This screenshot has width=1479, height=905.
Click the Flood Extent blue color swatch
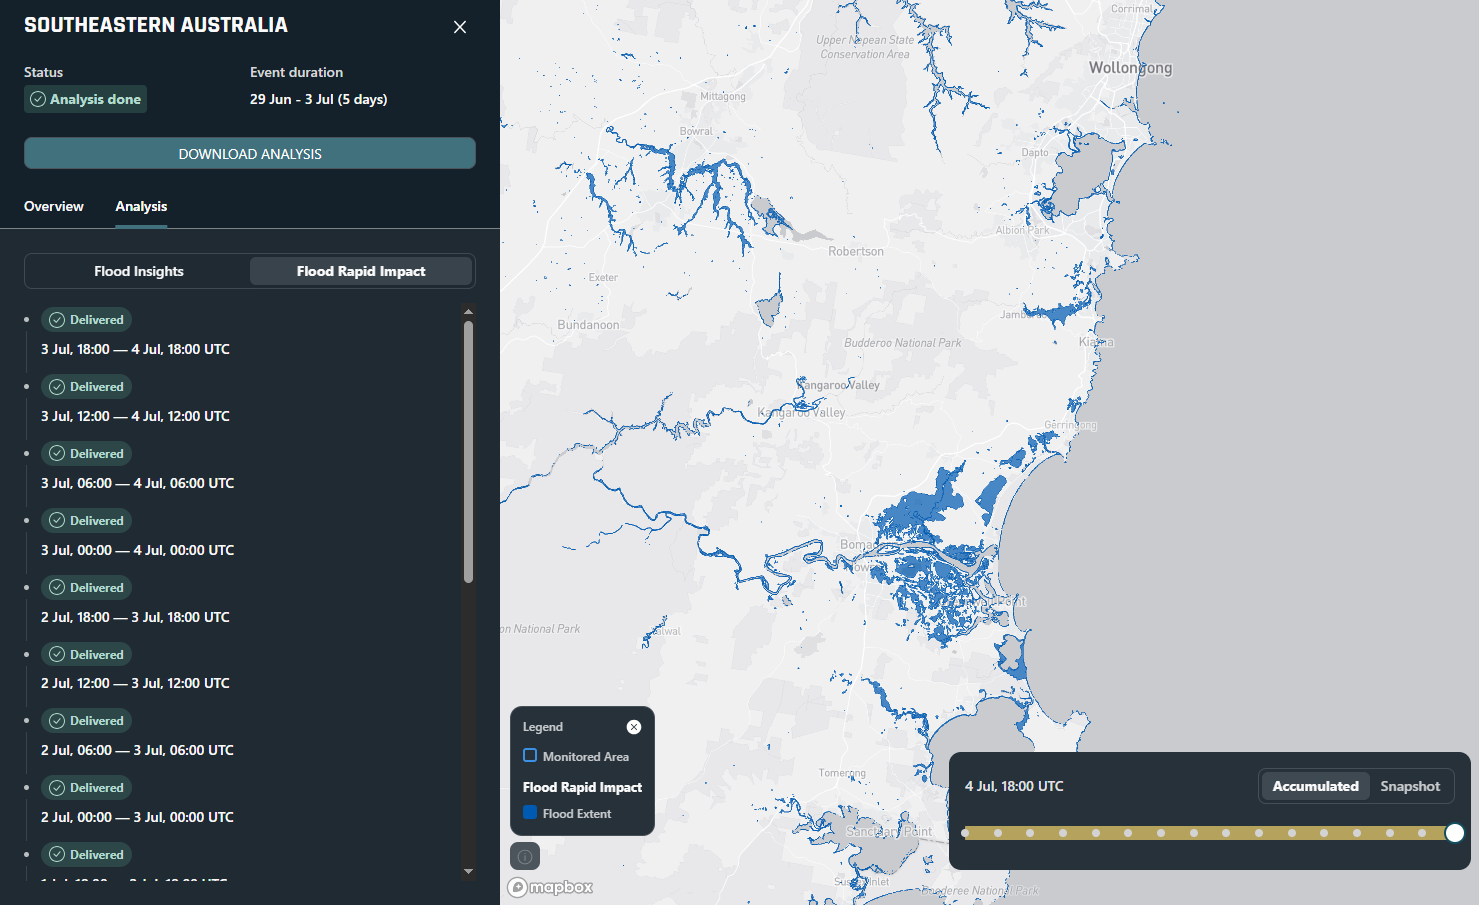coord(530,813)
